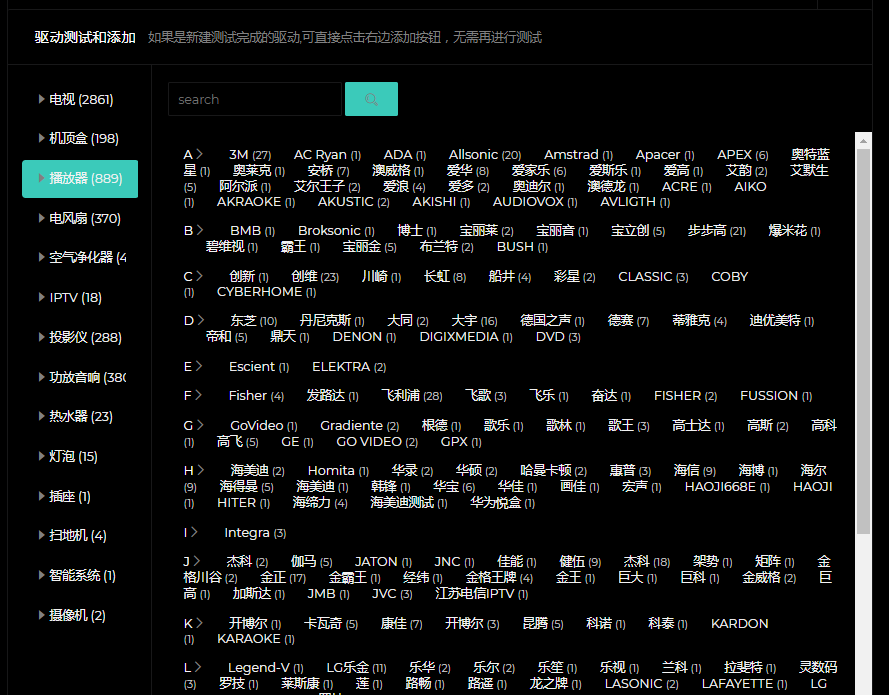This screenshot has width=889, height=695.
Task: Open brand AC Ryan (1)
Action: (327, 155)
